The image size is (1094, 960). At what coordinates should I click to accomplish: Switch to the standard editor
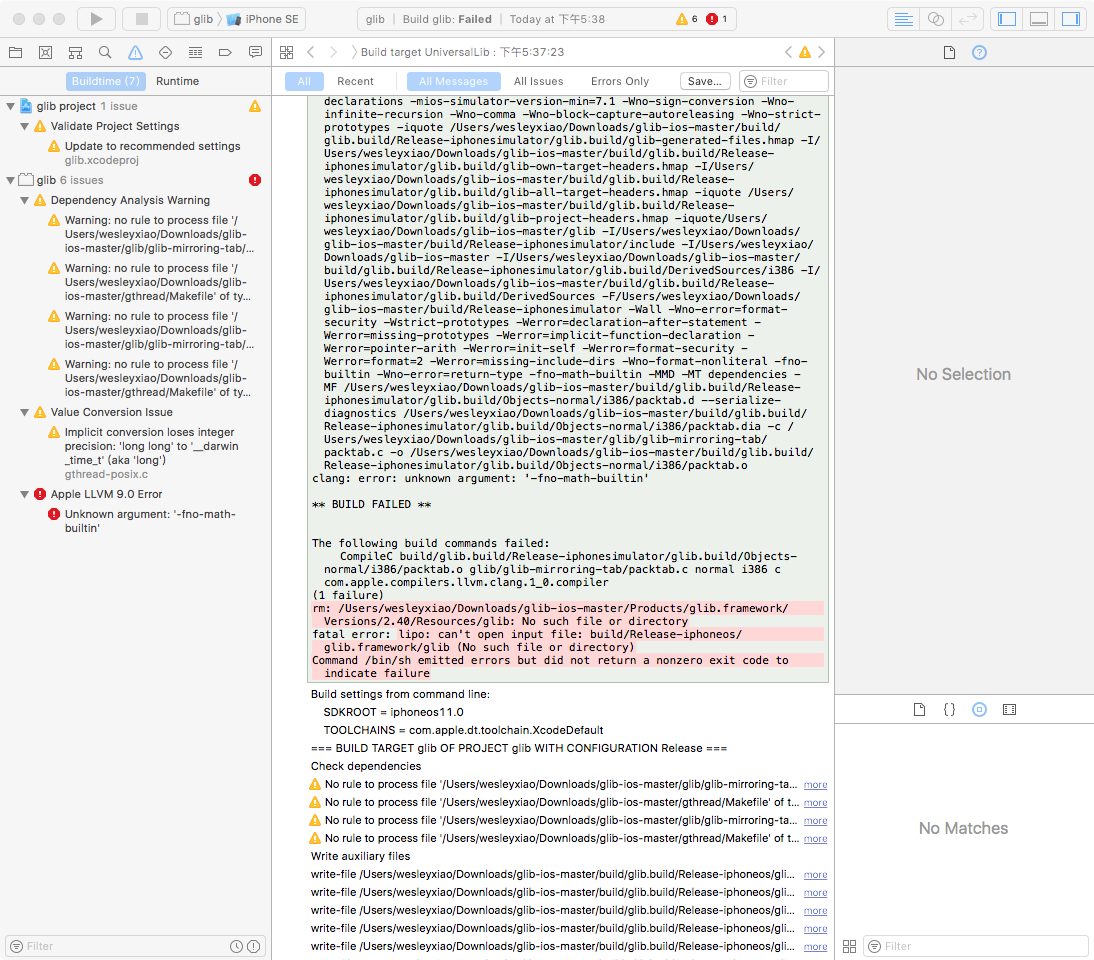tap(904, 19)
